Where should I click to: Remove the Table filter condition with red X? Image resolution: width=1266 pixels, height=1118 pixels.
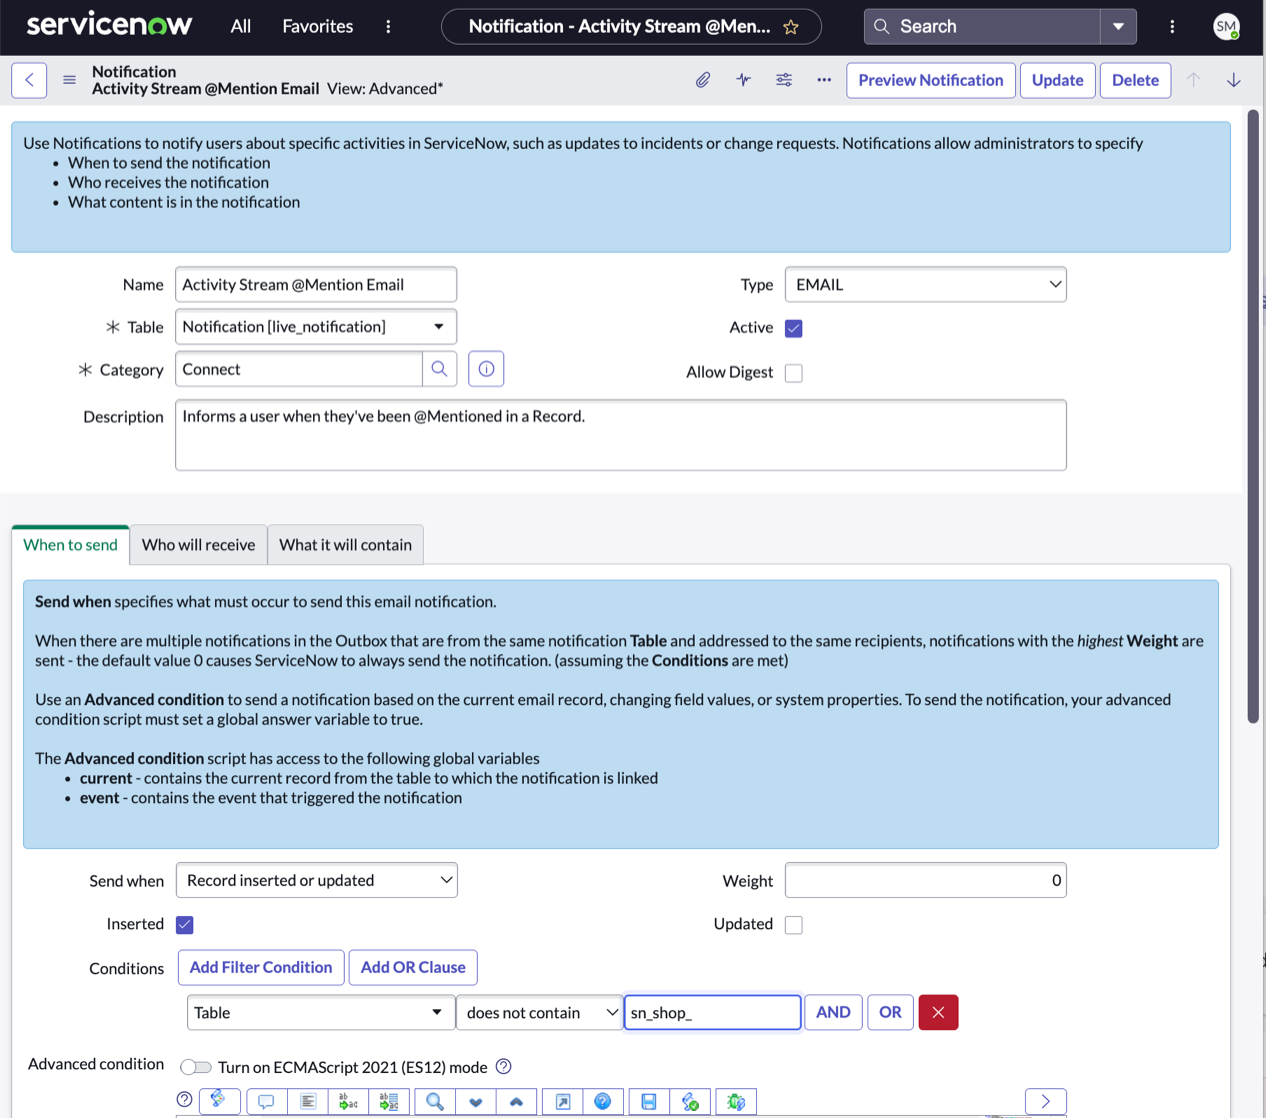point(938,1012)
